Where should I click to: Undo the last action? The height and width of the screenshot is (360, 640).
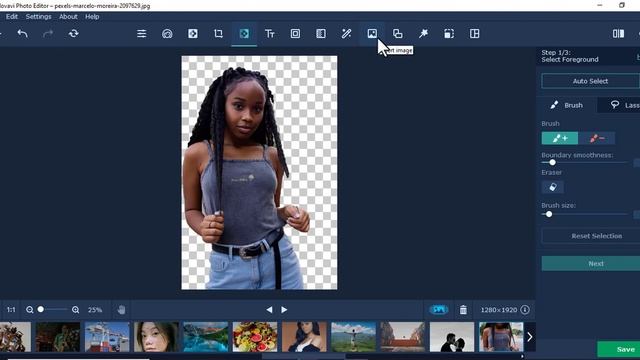point(22,33)
